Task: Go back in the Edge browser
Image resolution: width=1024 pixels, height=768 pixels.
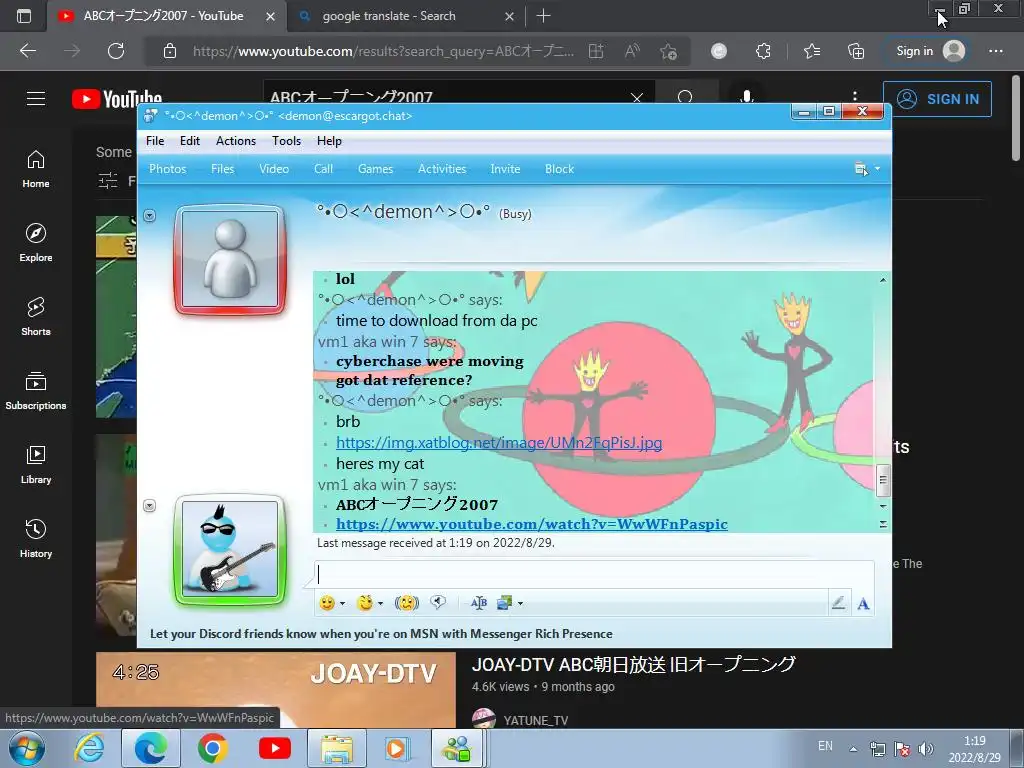Action: 28,51
